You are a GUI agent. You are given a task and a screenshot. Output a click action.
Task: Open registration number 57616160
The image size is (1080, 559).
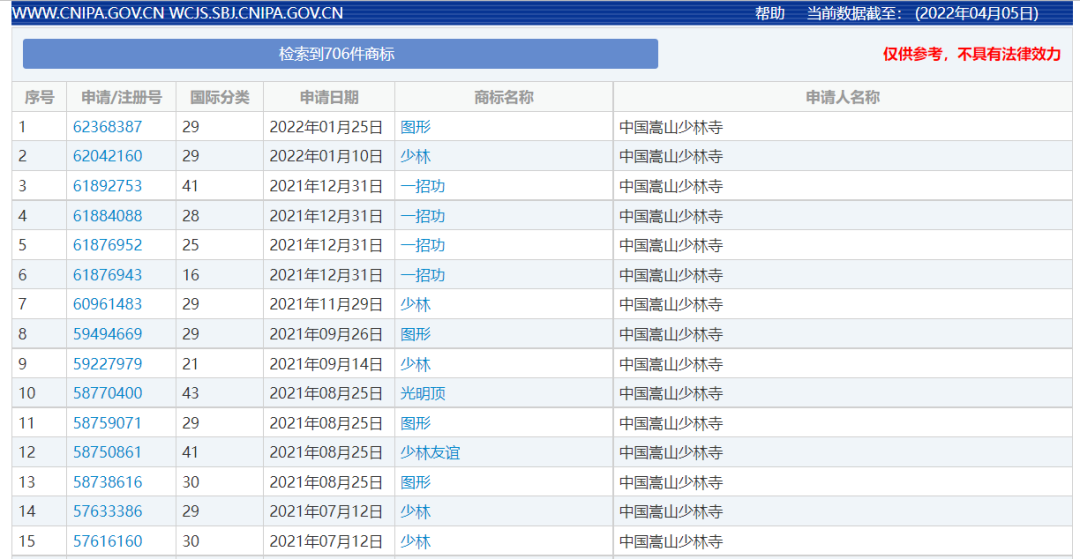[107, 541]
